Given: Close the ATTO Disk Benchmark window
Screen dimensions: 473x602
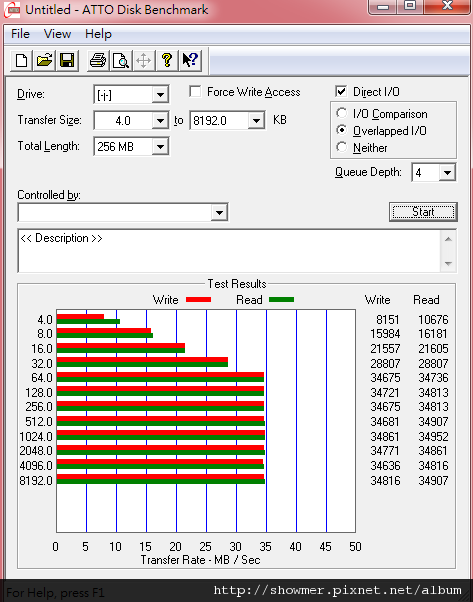Looking at the screenshot, I should click(447, 6).
